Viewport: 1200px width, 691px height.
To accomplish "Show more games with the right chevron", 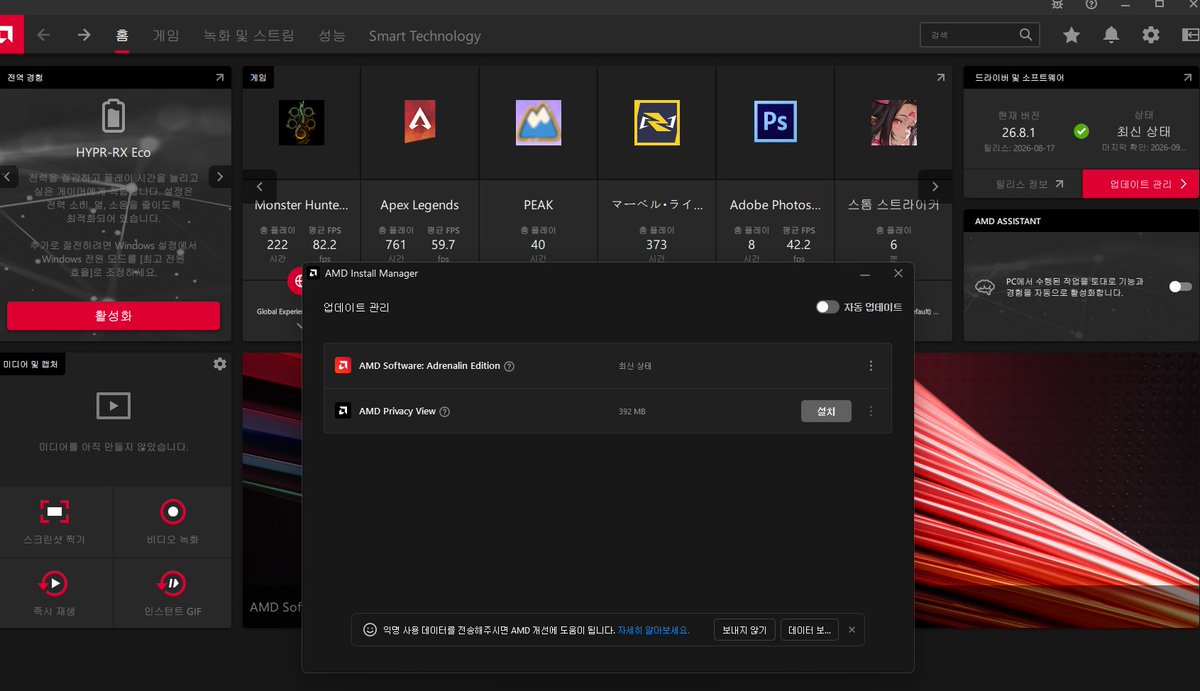I will (935, 186).
